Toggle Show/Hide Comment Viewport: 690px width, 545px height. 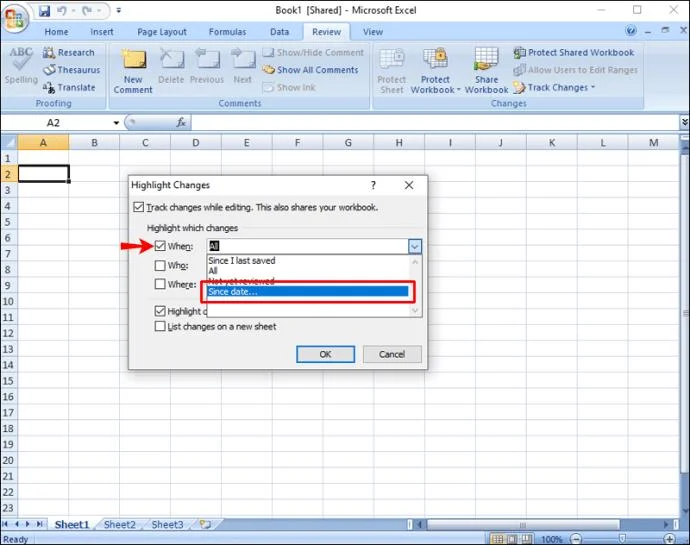(313, 52)
